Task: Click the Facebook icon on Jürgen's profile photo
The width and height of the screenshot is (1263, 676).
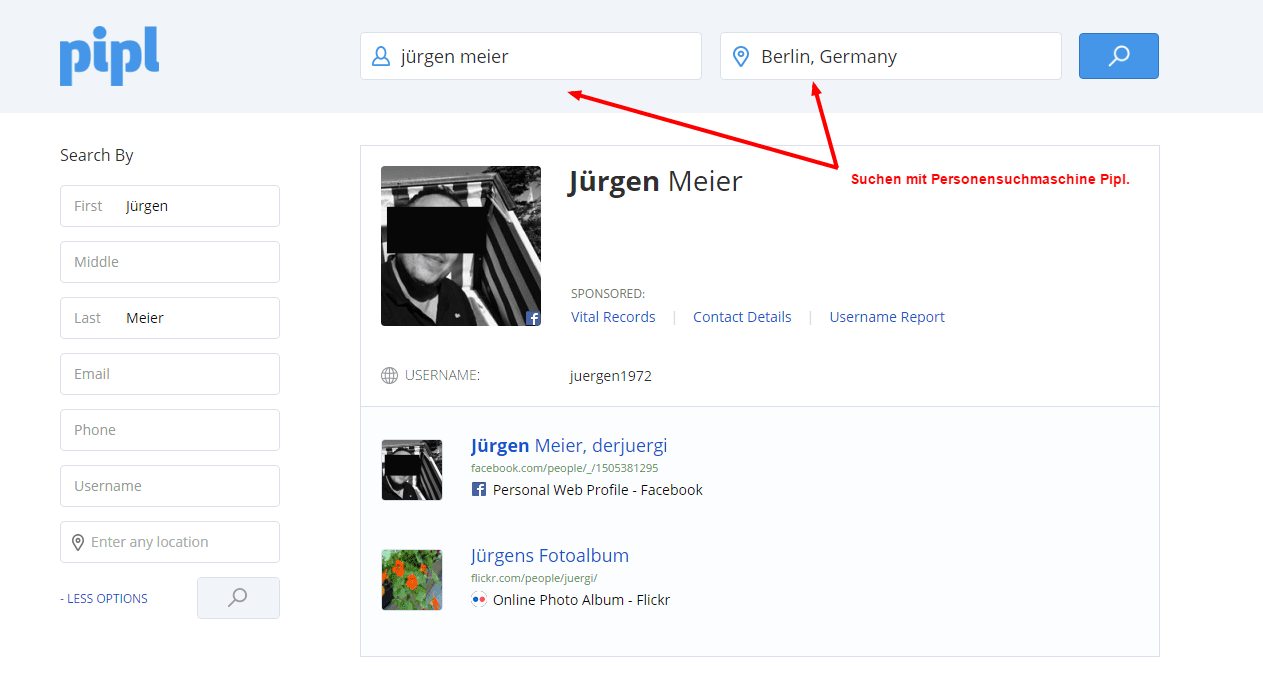Action: click(532, 316)
